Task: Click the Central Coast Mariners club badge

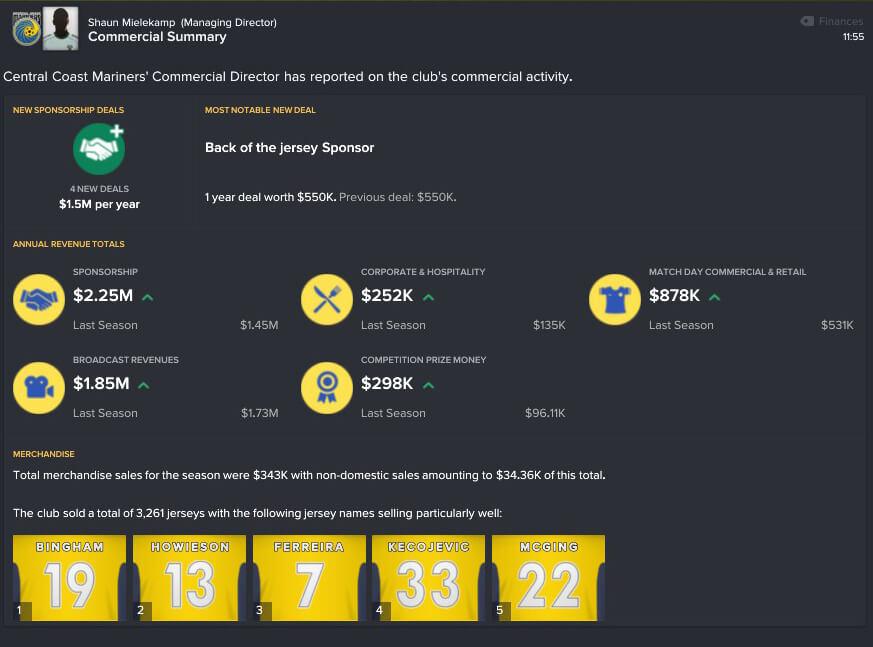Action: point(26,29)
